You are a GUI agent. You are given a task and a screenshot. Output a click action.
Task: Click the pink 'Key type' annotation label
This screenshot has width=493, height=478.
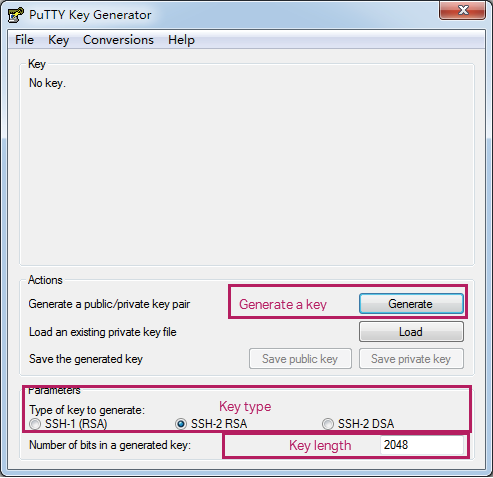(245, 407)
